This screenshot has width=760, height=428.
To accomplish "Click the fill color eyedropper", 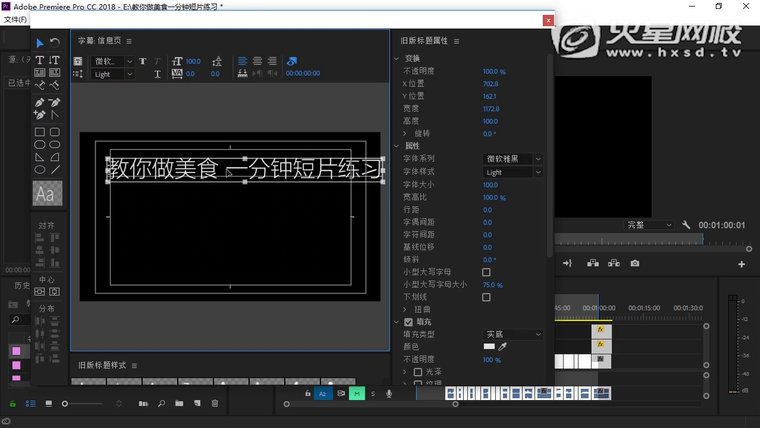I will pyautogui.click(x=504, y=346).
